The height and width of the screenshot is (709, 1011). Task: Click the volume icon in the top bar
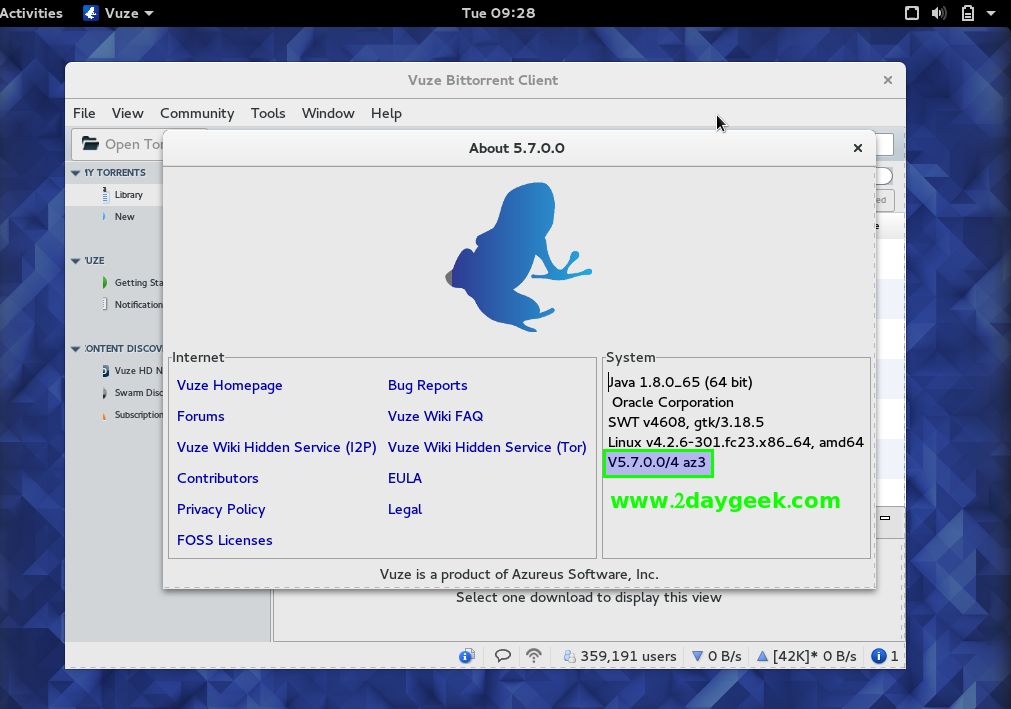coord(939,13)
